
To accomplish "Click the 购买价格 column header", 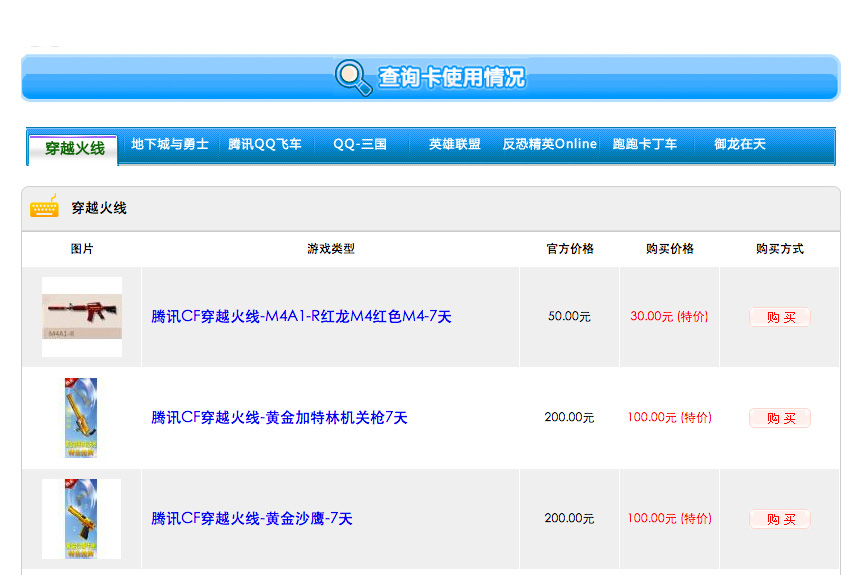I will [x=670, y=249].
